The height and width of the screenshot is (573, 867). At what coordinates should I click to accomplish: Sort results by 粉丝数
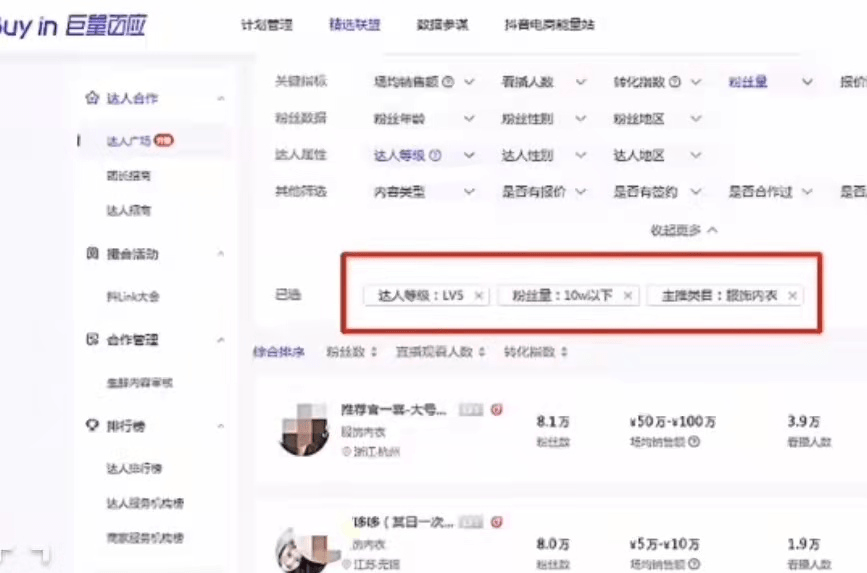click(x=352, y=352)
